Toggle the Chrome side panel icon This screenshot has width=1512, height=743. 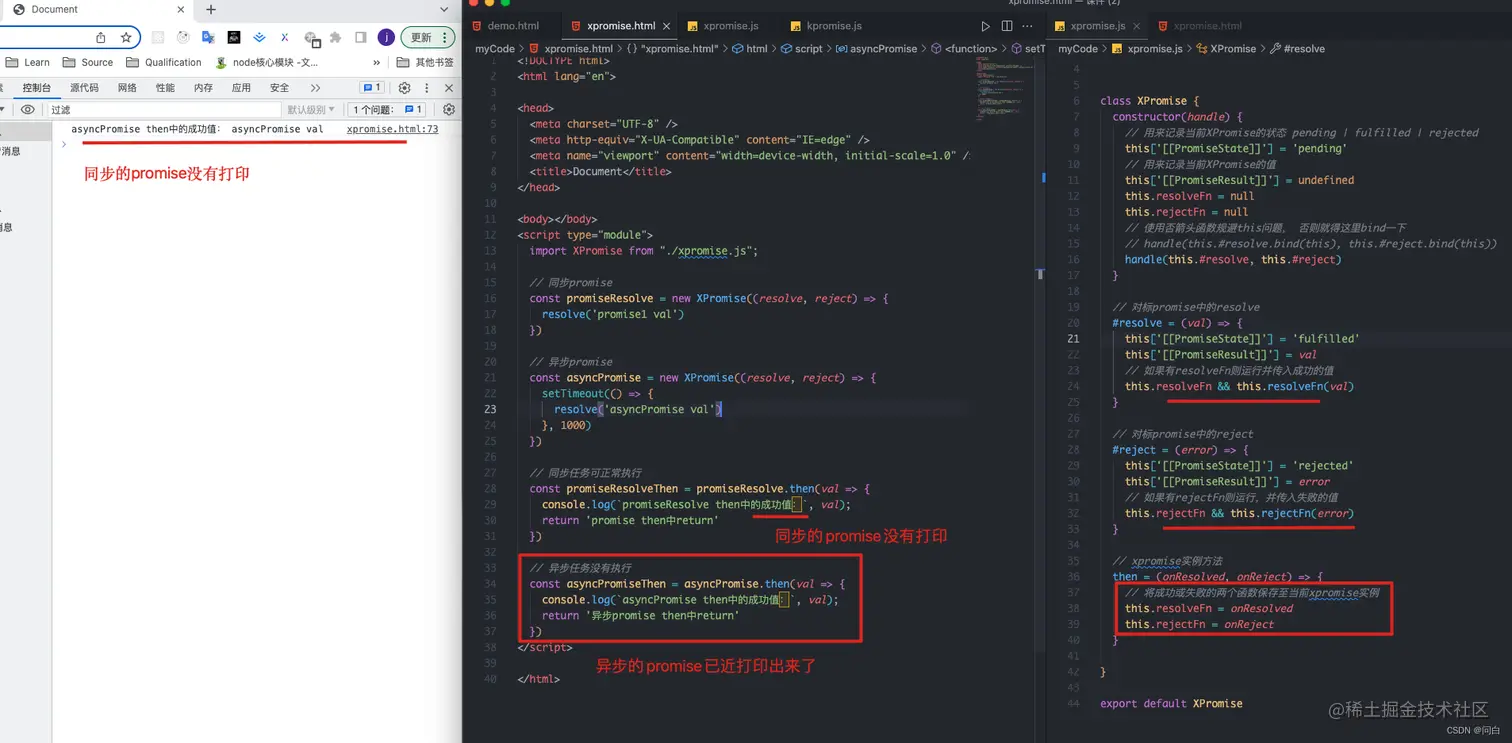tap(361, 37)
